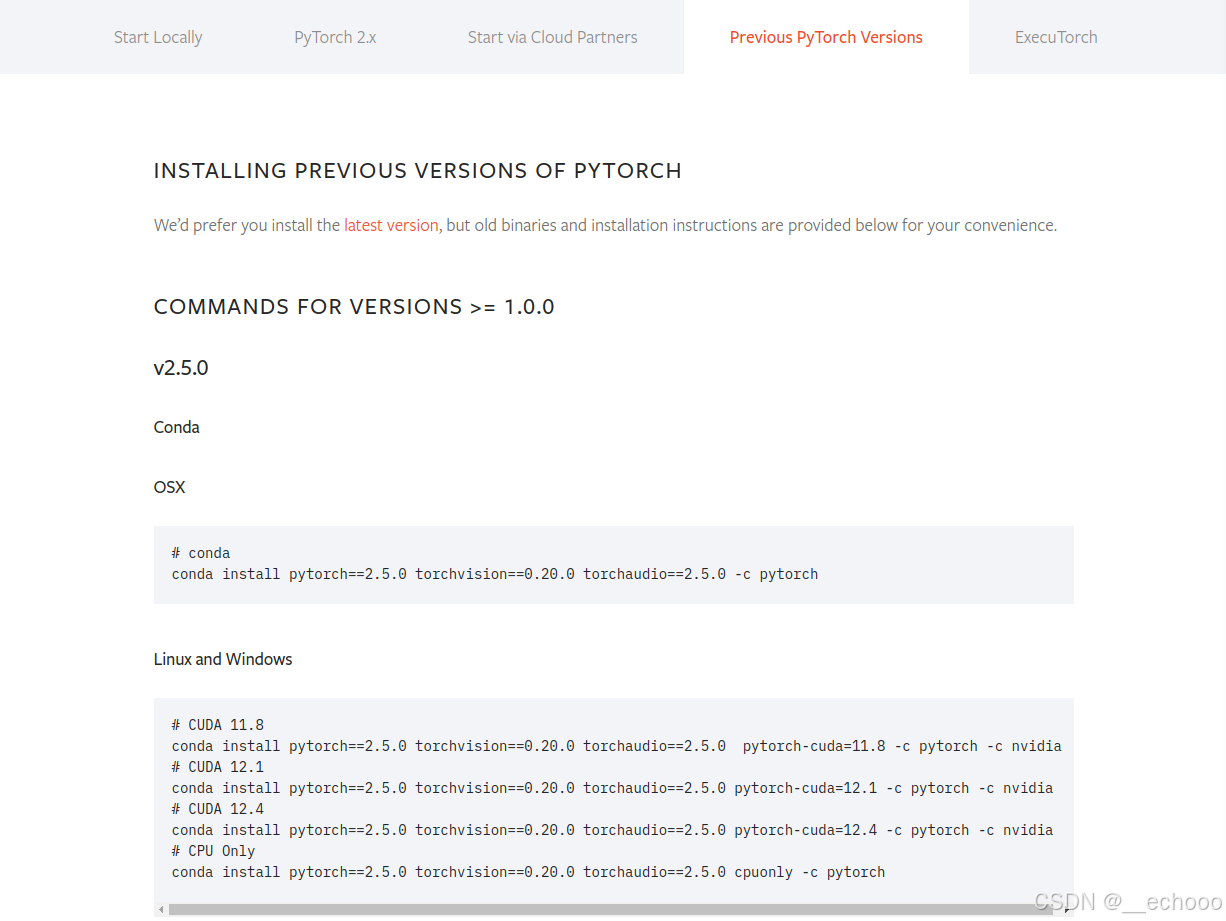Click the '# CUDA 12.1' comment line
The image size is (1226, 921).
click(x=218, y=767)
